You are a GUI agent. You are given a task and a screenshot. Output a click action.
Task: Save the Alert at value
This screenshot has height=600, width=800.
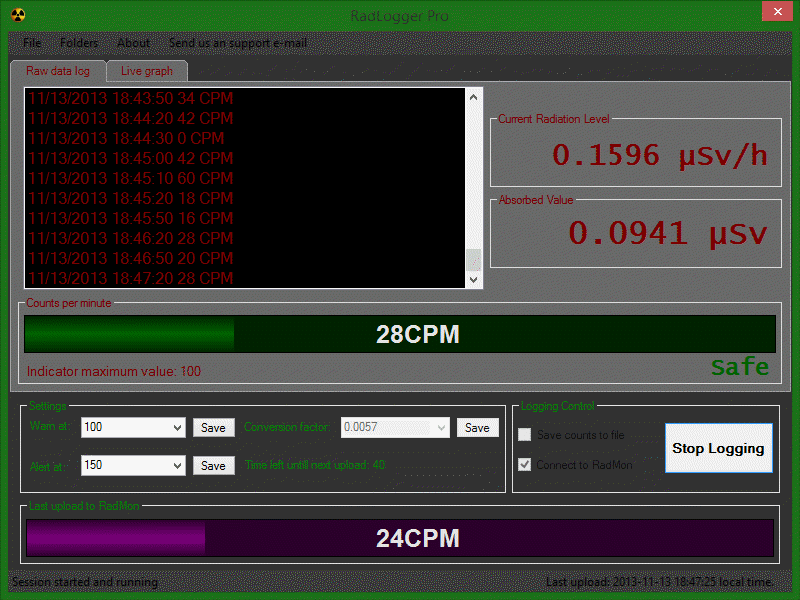pyautogui.click(x=213, y=465)
